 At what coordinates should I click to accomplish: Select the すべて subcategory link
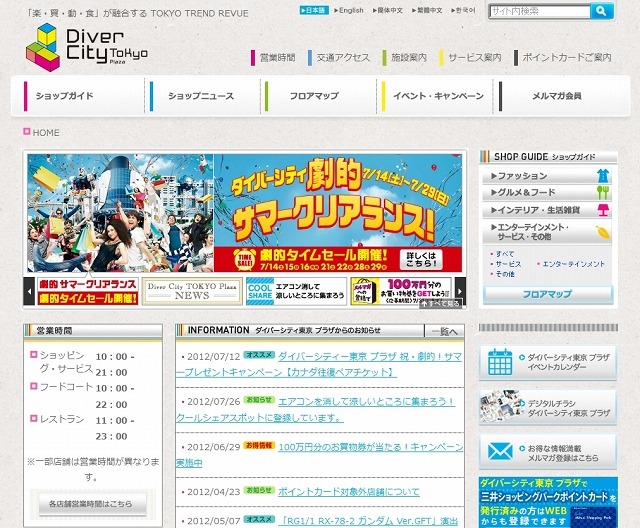pyautogui.click(x=505, y=254)
